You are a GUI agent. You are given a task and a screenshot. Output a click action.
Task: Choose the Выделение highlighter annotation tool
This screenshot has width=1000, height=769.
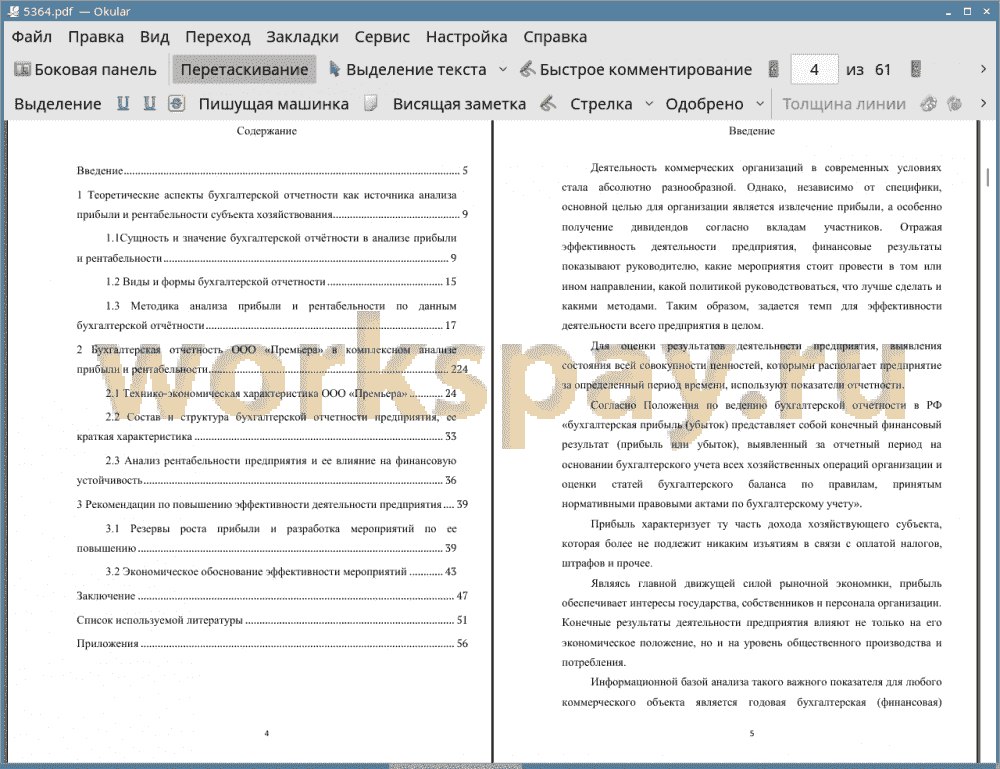click(57, 104)
